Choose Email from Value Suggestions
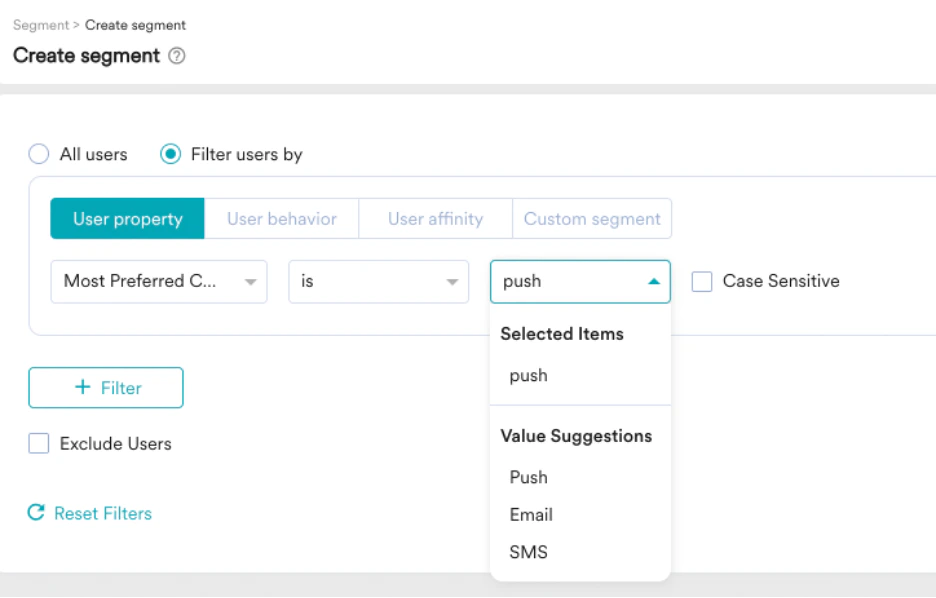This screenshot has height=598, width=936. 531,515
